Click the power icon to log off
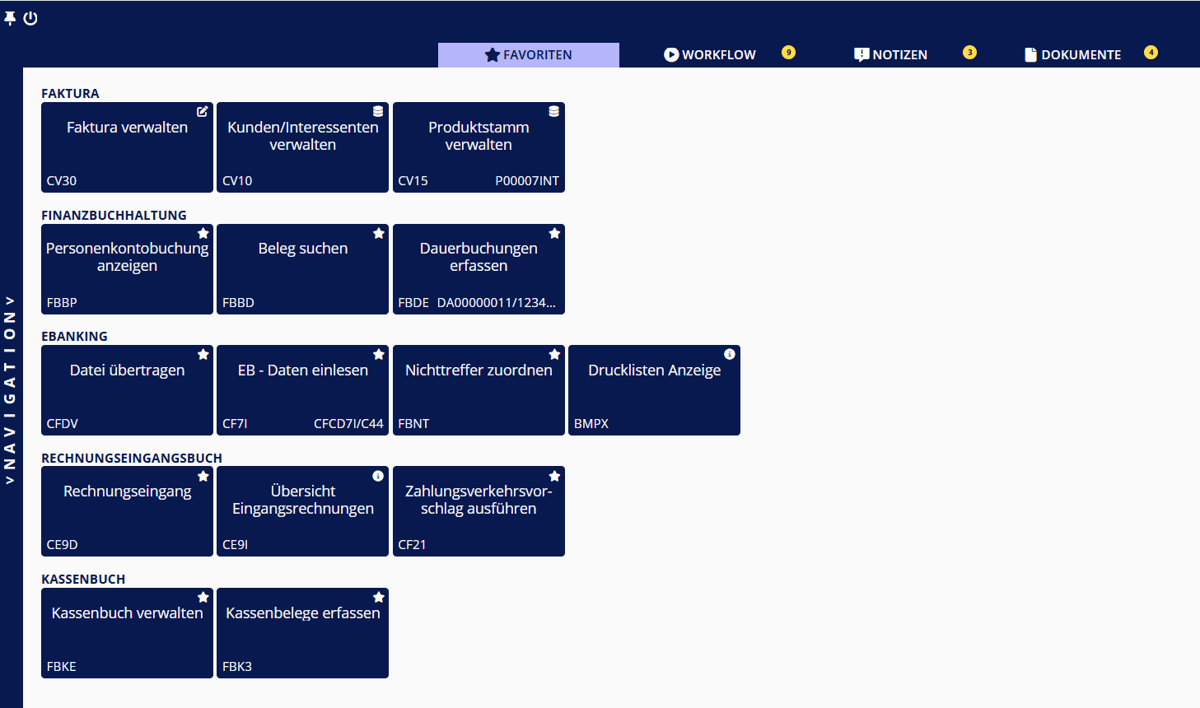1200x708 pixels. tap(30, 18)
